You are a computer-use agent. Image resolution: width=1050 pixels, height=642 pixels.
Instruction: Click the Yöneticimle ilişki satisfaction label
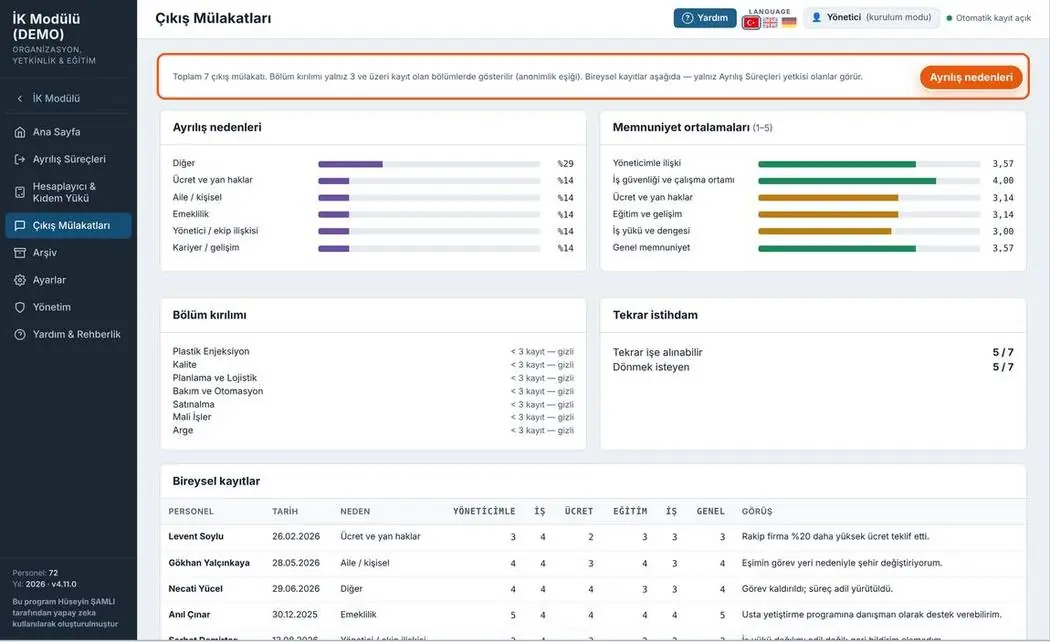click(647, 163)
